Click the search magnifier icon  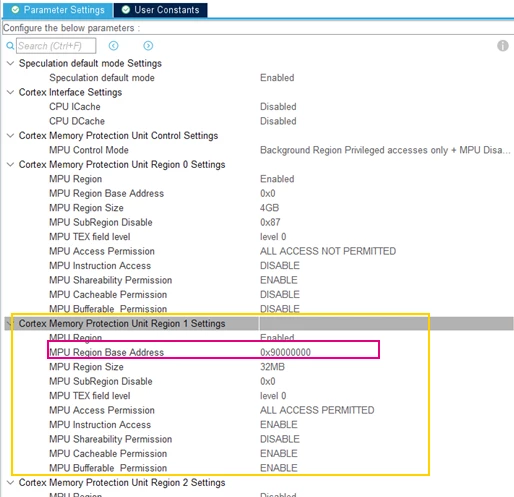pyautogui.click(x=10, y=46)
